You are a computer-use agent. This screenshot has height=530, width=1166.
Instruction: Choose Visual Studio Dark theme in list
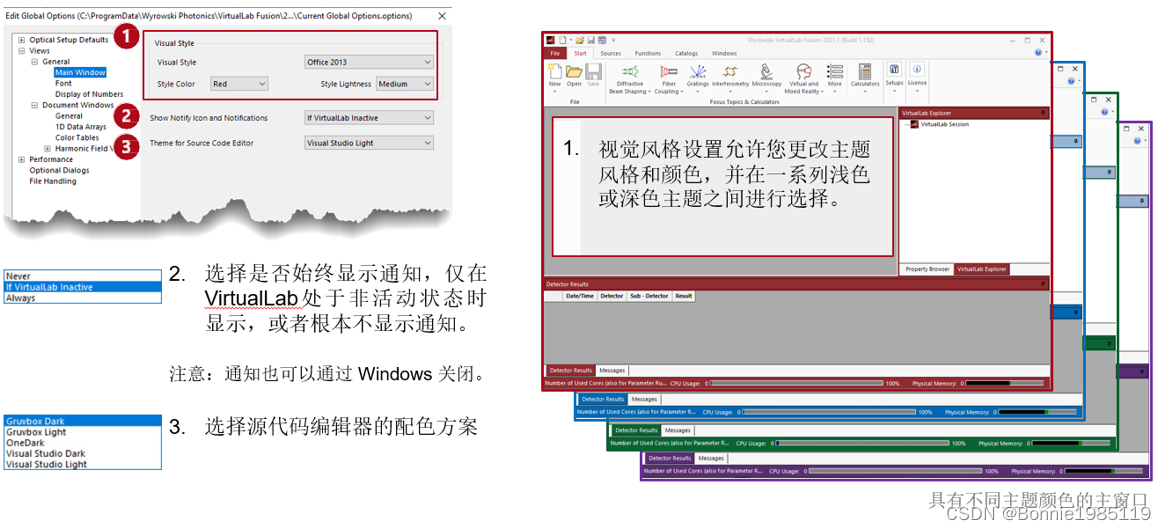(82, 453)
